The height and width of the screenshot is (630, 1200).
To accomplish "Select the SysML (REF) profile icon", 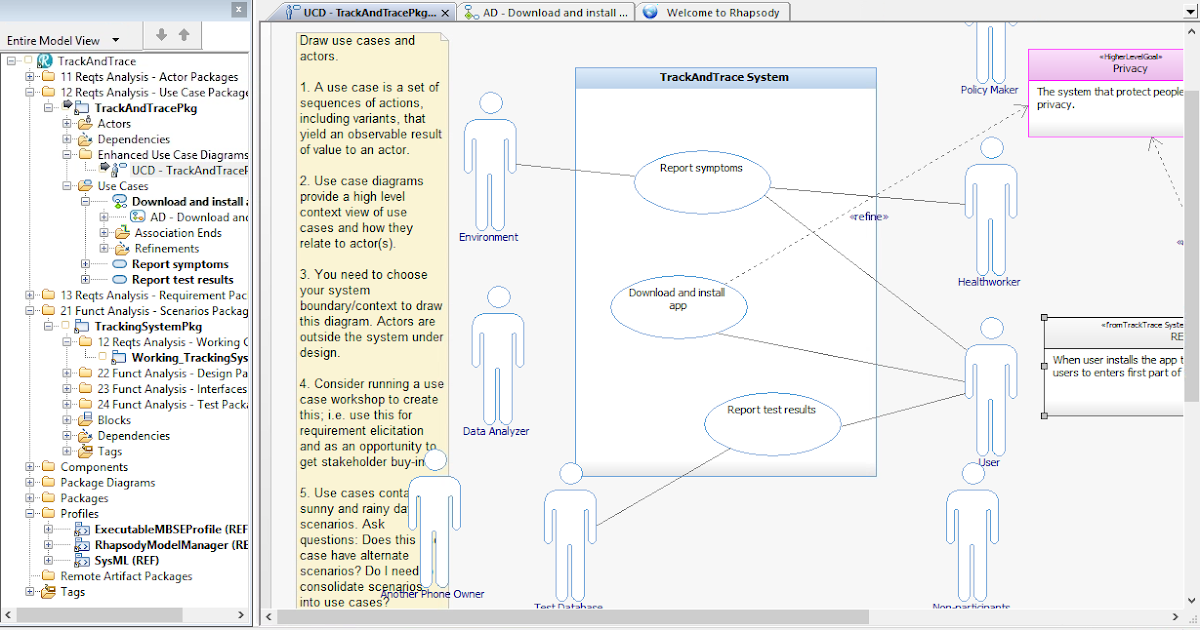I will [x=82, y=559].
